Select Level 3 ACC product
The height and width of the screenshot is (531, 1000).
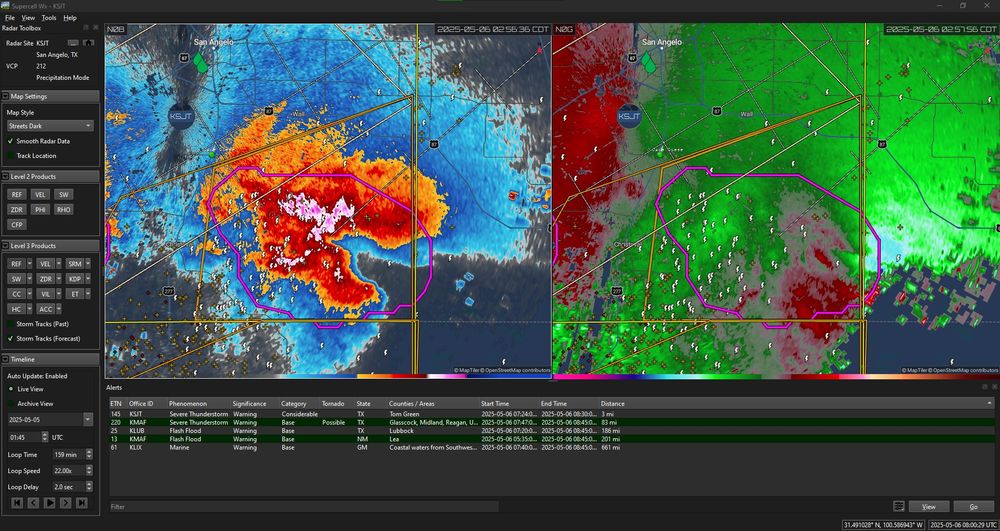tap(45, 309)
